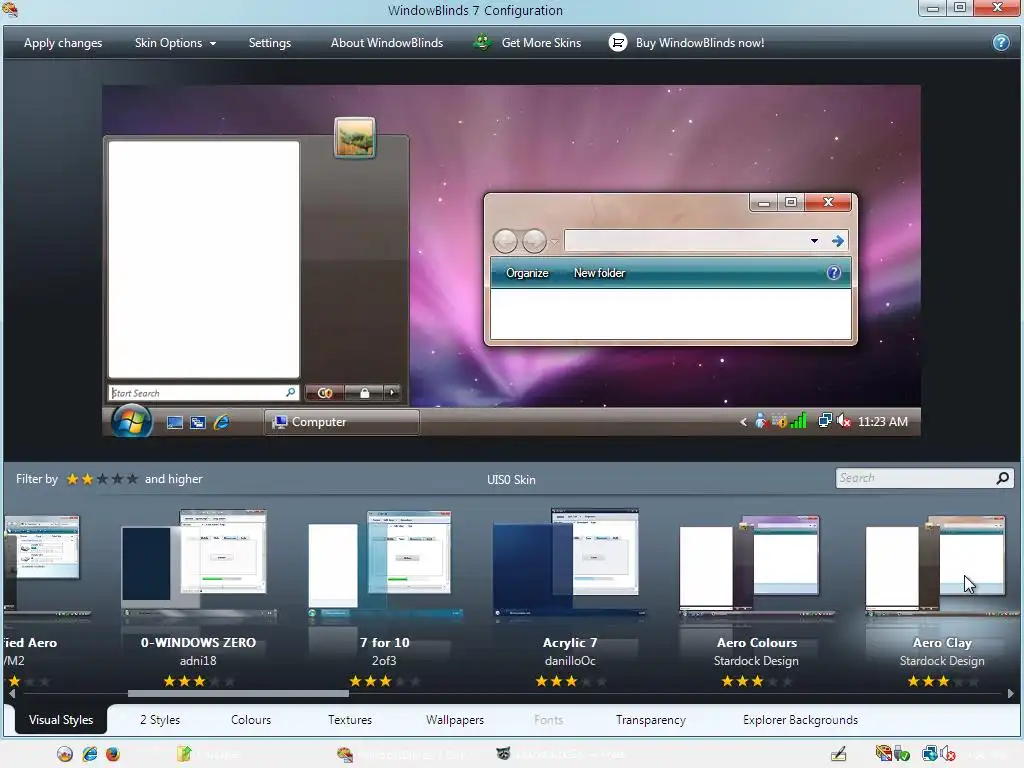The image size is (1024, 768).
Task: Click the magnifier icon in the preview Start Search box
Action: click(x=291, y=392)
